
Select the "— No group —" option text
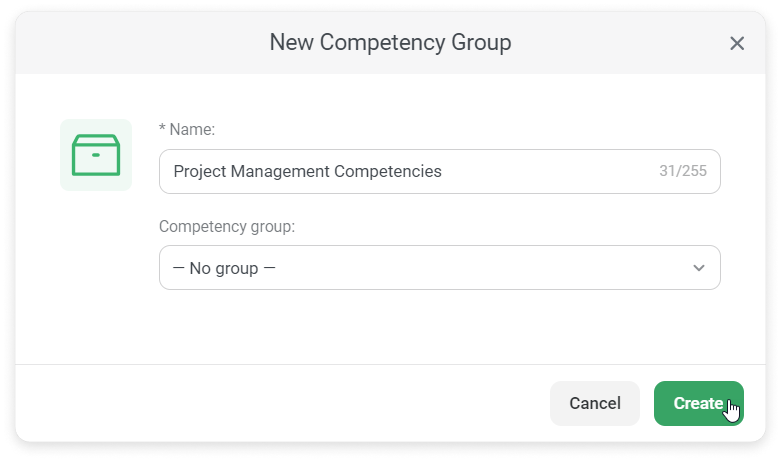pyautogui.click(x=224, y=268)
